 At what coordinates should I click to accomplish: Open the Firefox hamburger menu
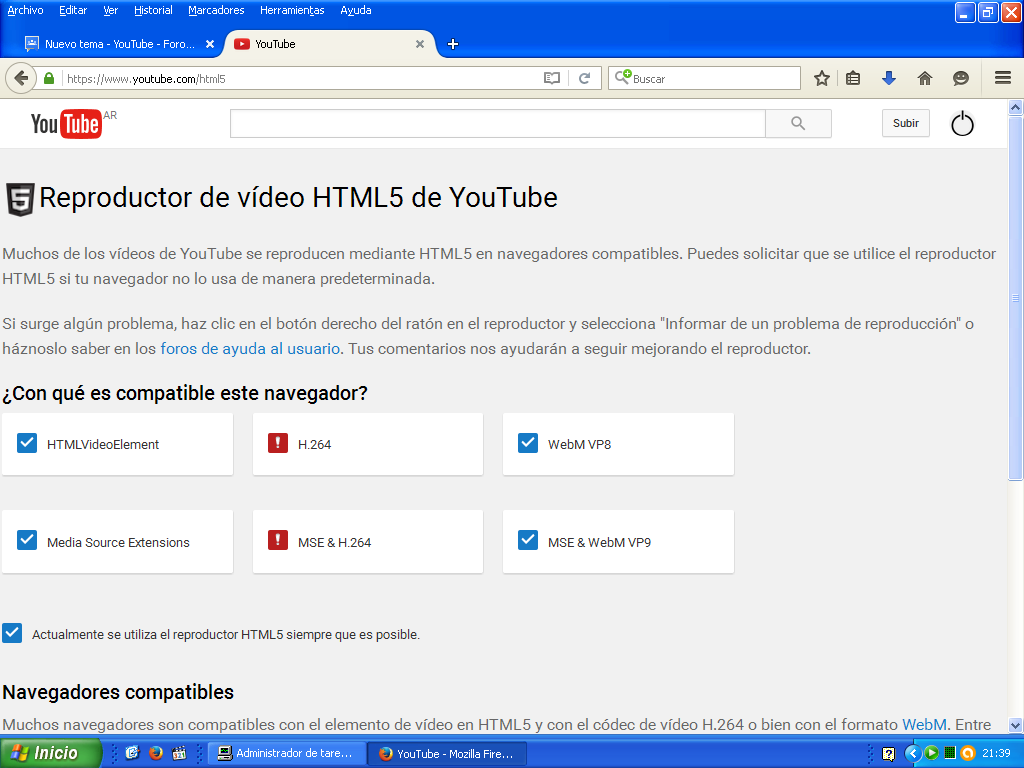(1003, 78)
